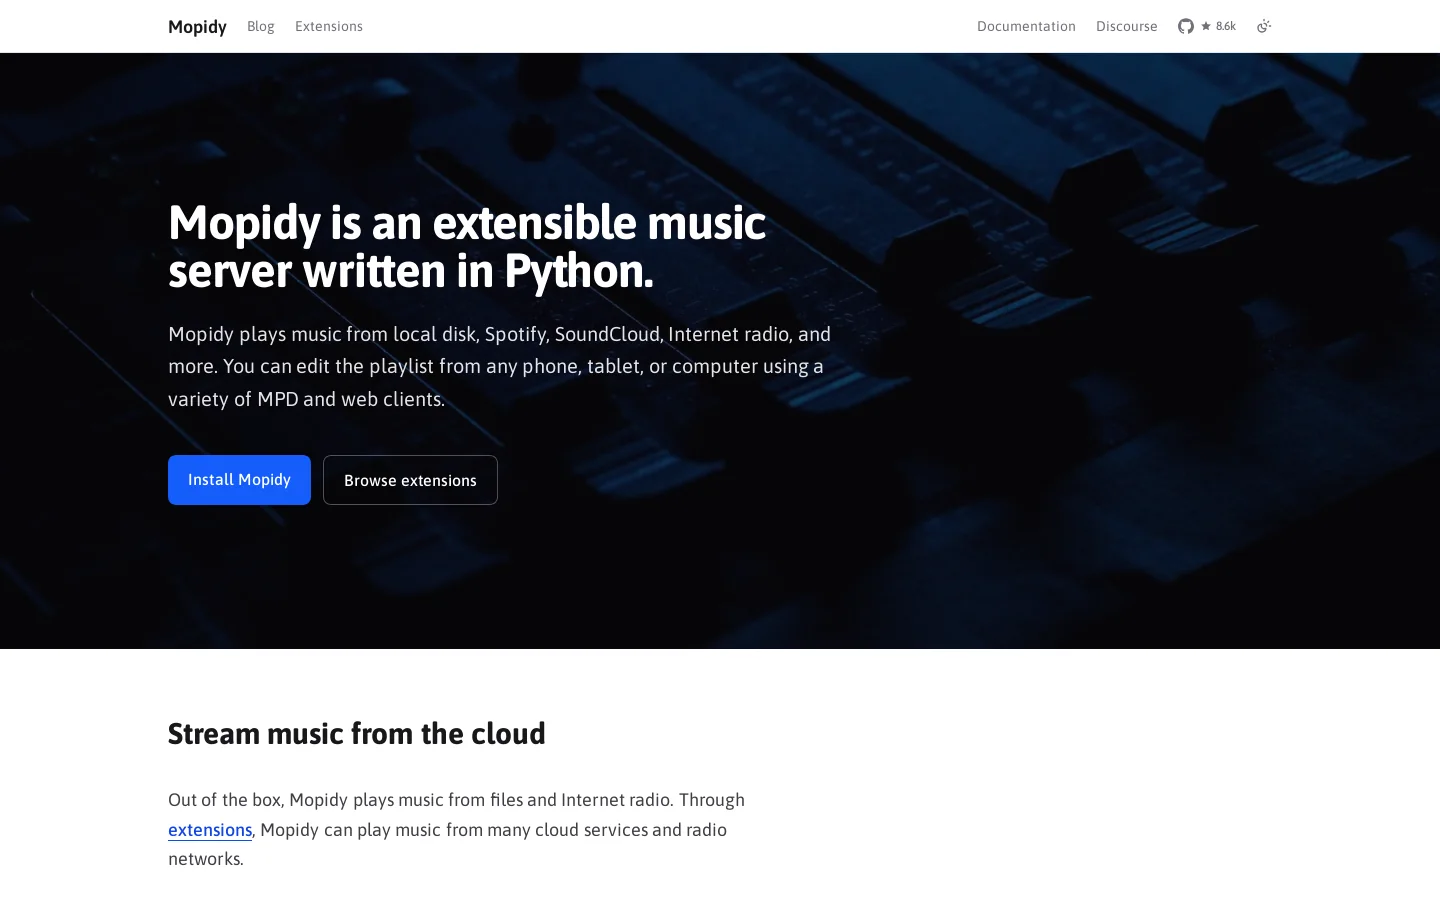Click the Browse extensions button
This screenshot has height=900, width=1440.
point(410,480)
